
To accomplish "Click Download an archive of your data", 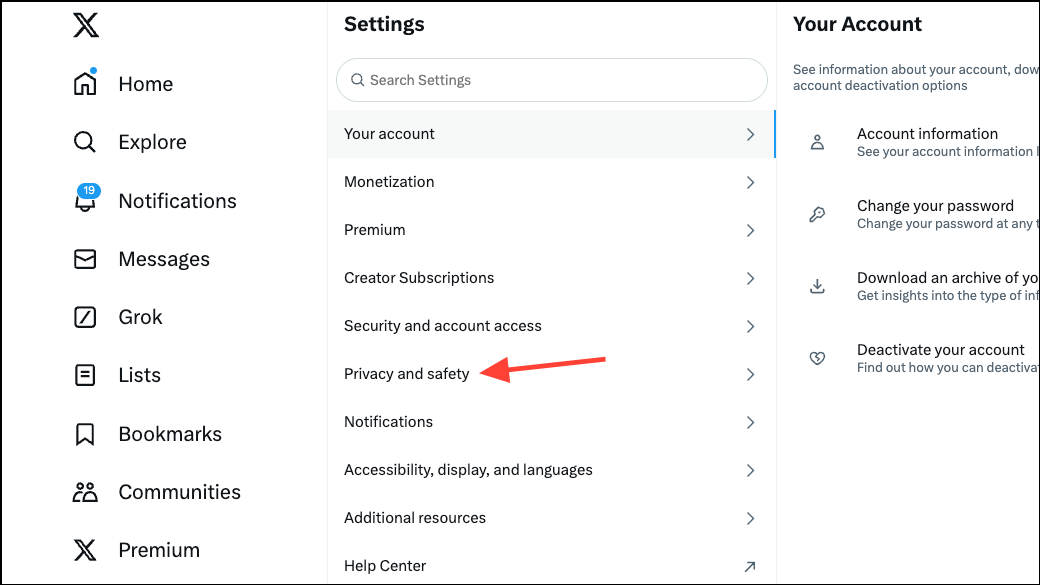I will click(945, 278).
